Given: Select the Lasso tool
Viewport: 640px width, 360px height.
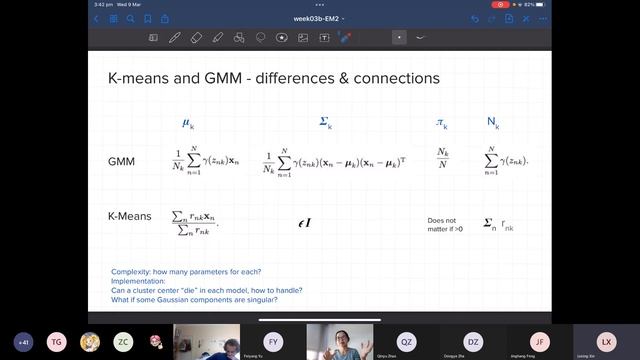Looking at the screenshot, I should 260,38.
